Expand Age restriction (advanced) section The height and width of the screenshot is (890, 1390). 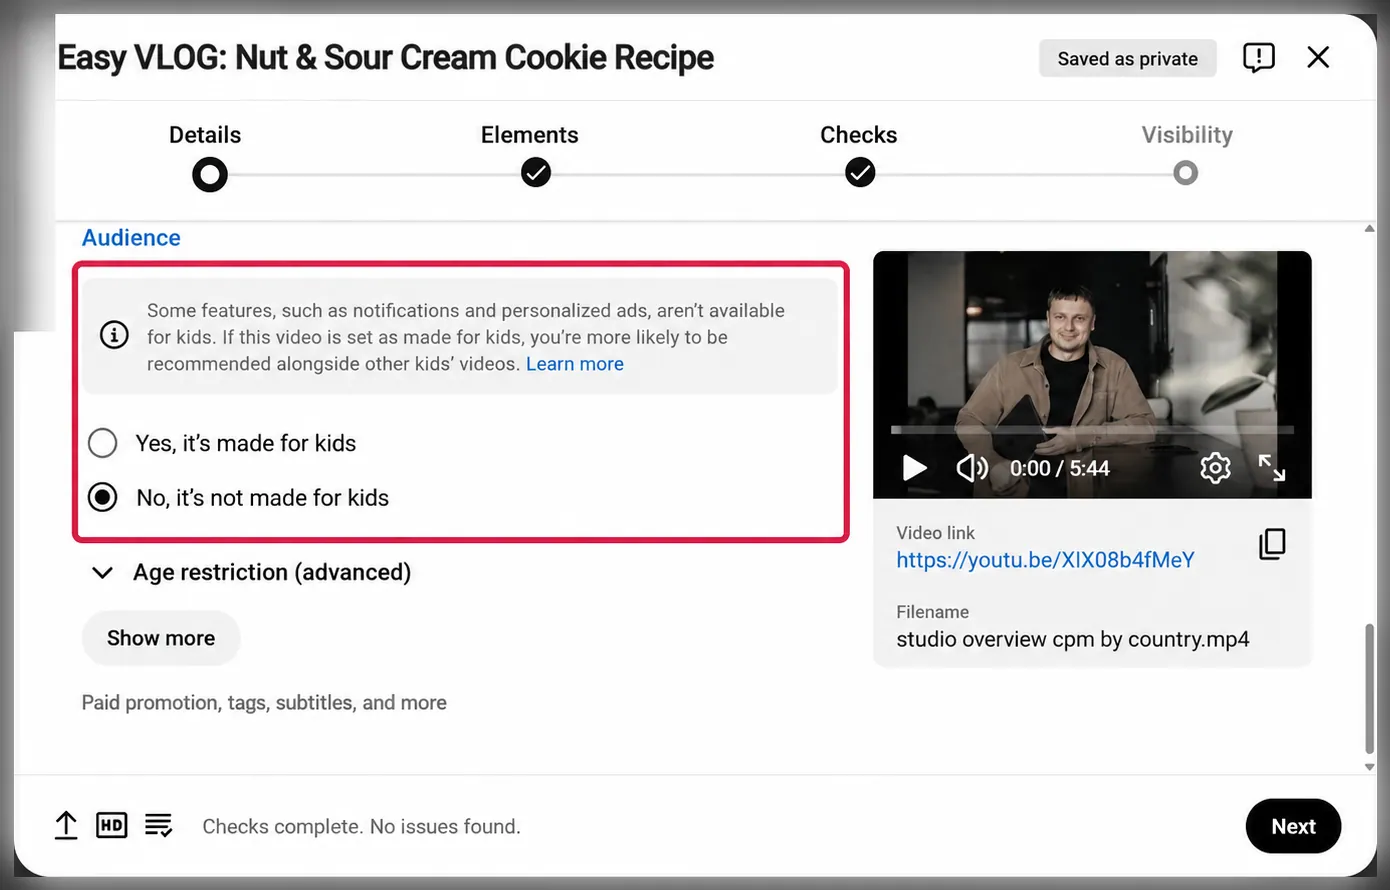click(251, 572)
